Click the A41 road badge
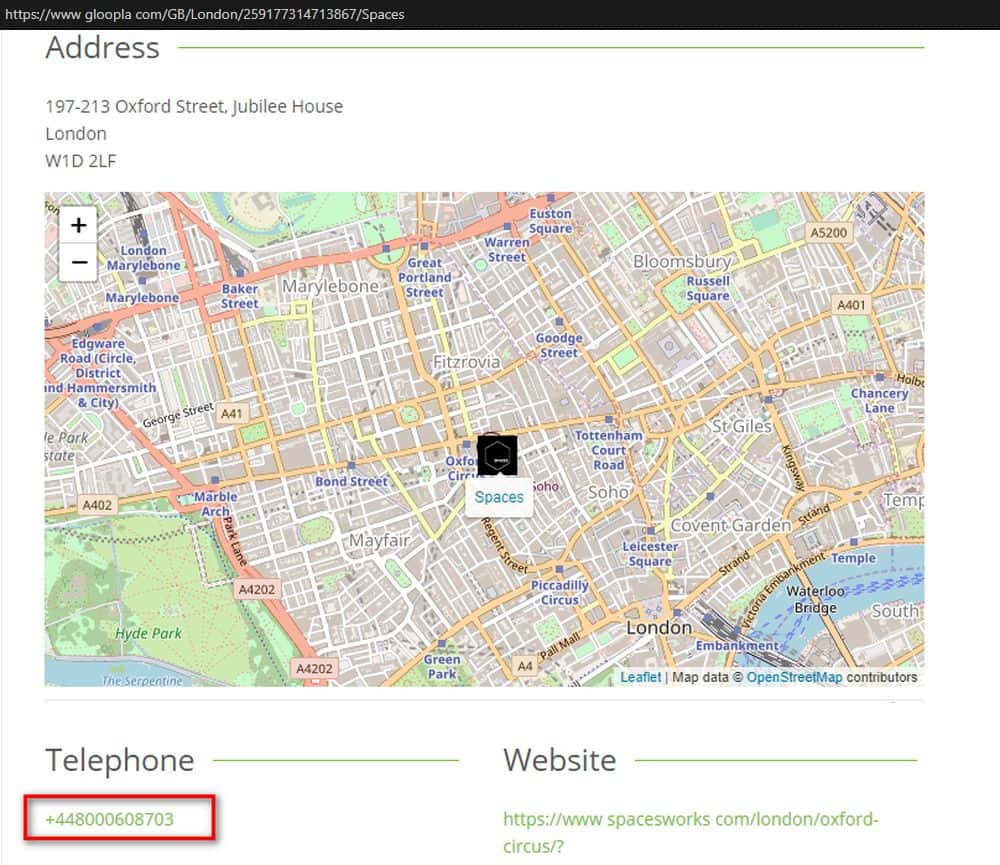The height and width of the screenshot is (865, 1000). point(232,413)
